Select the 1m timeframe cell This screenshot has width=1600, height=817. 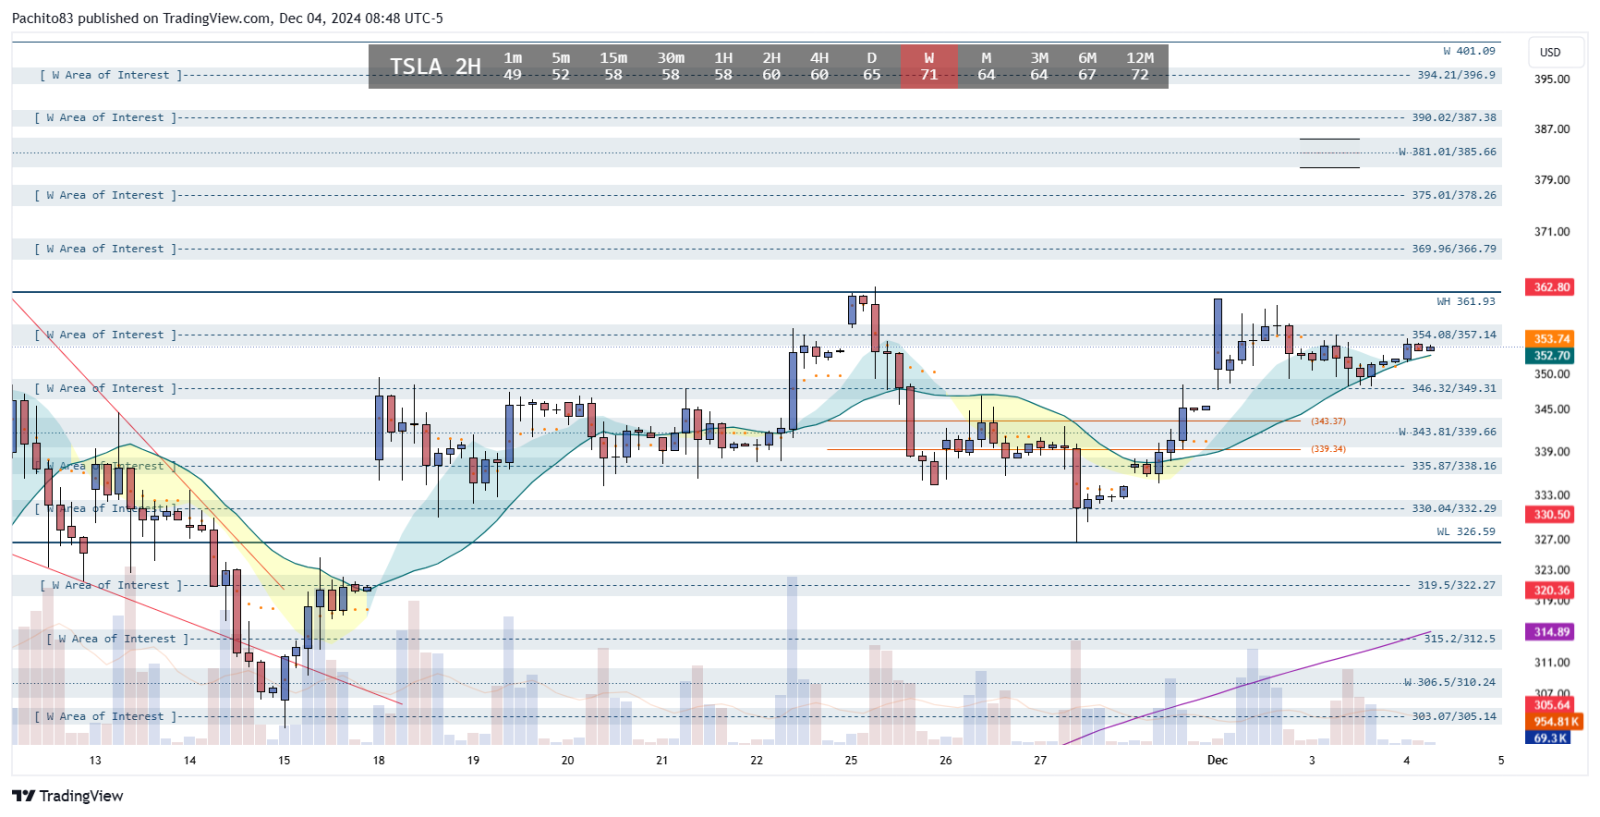coord(513,66)
